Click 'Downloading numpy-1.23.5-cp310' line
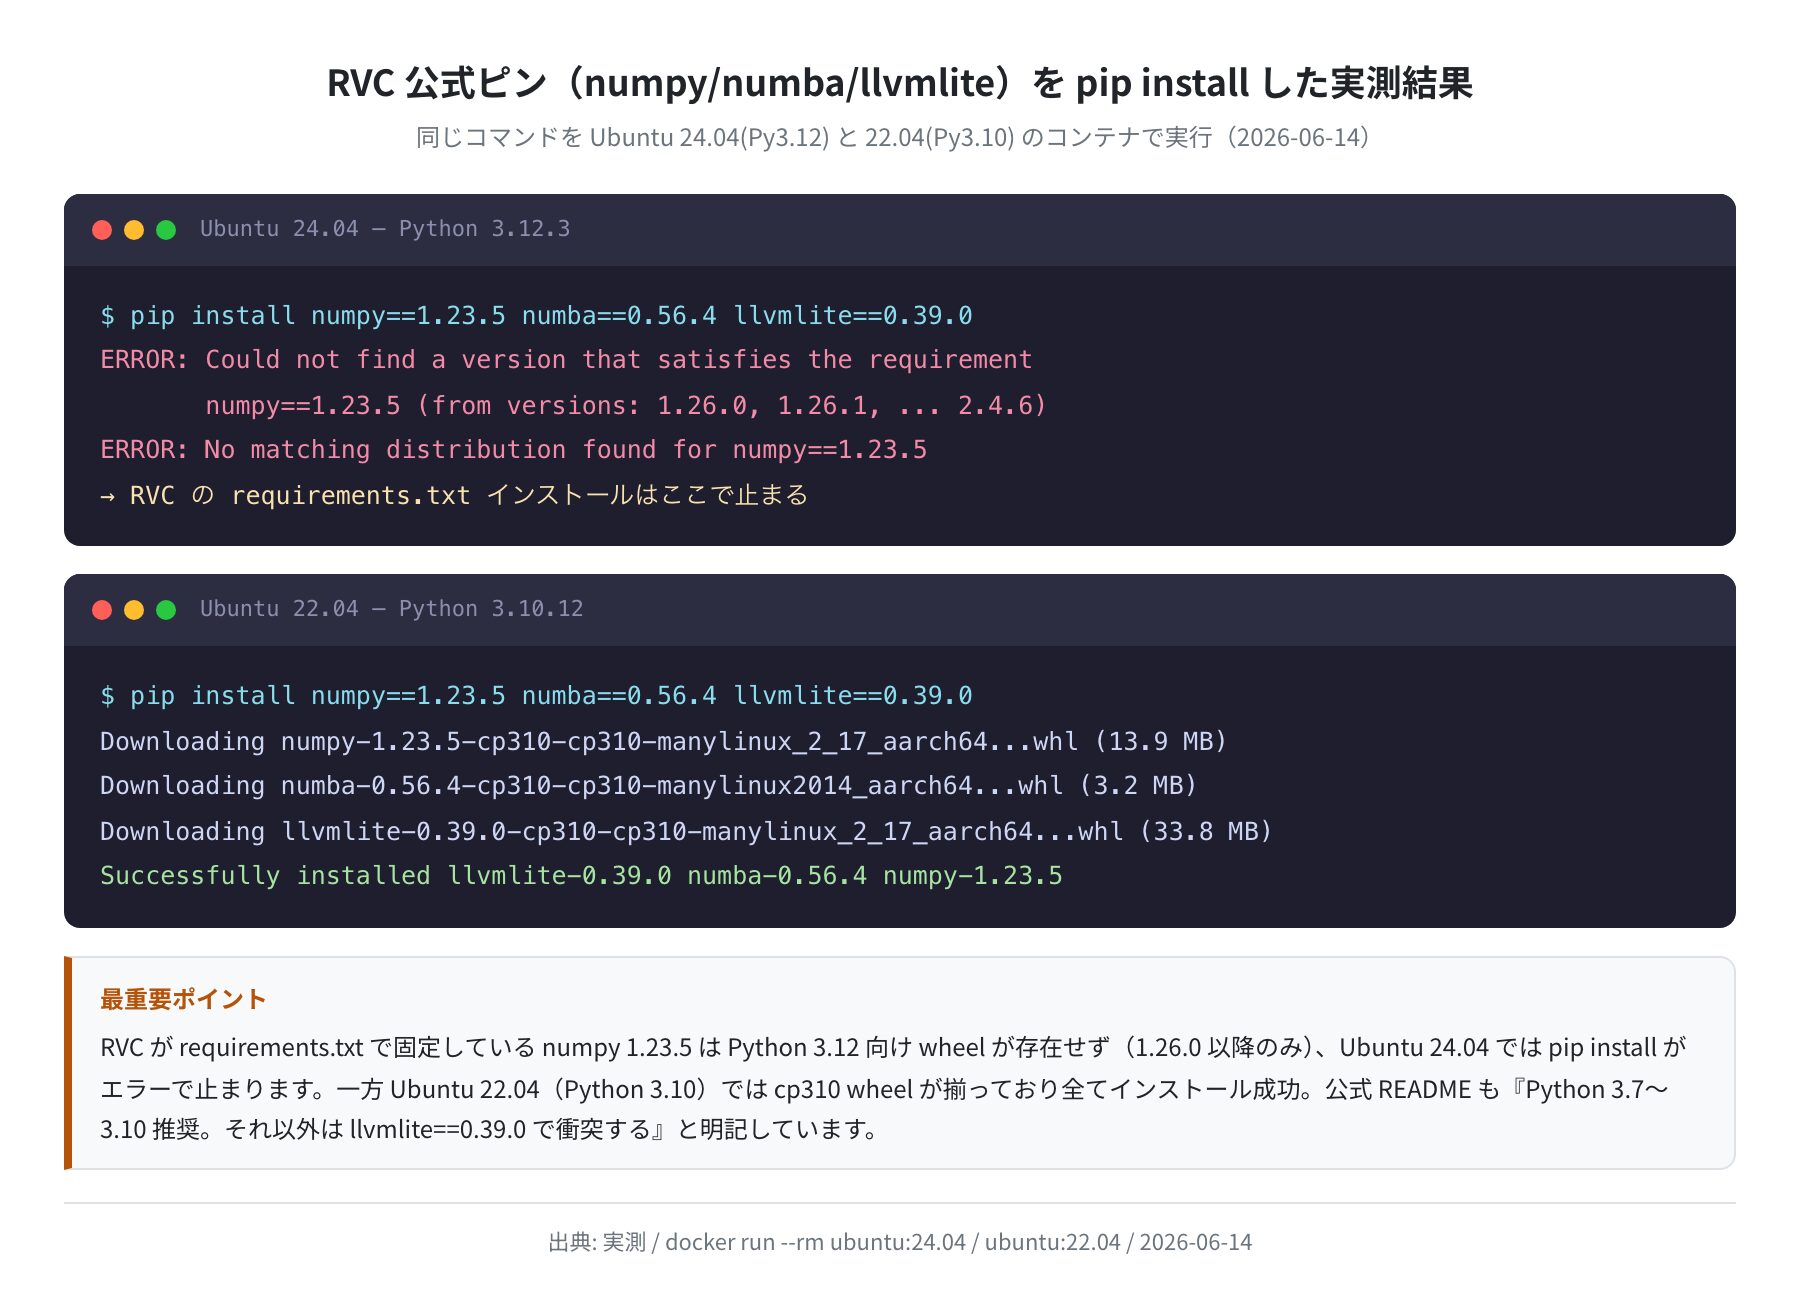 (x=663, y=742)
